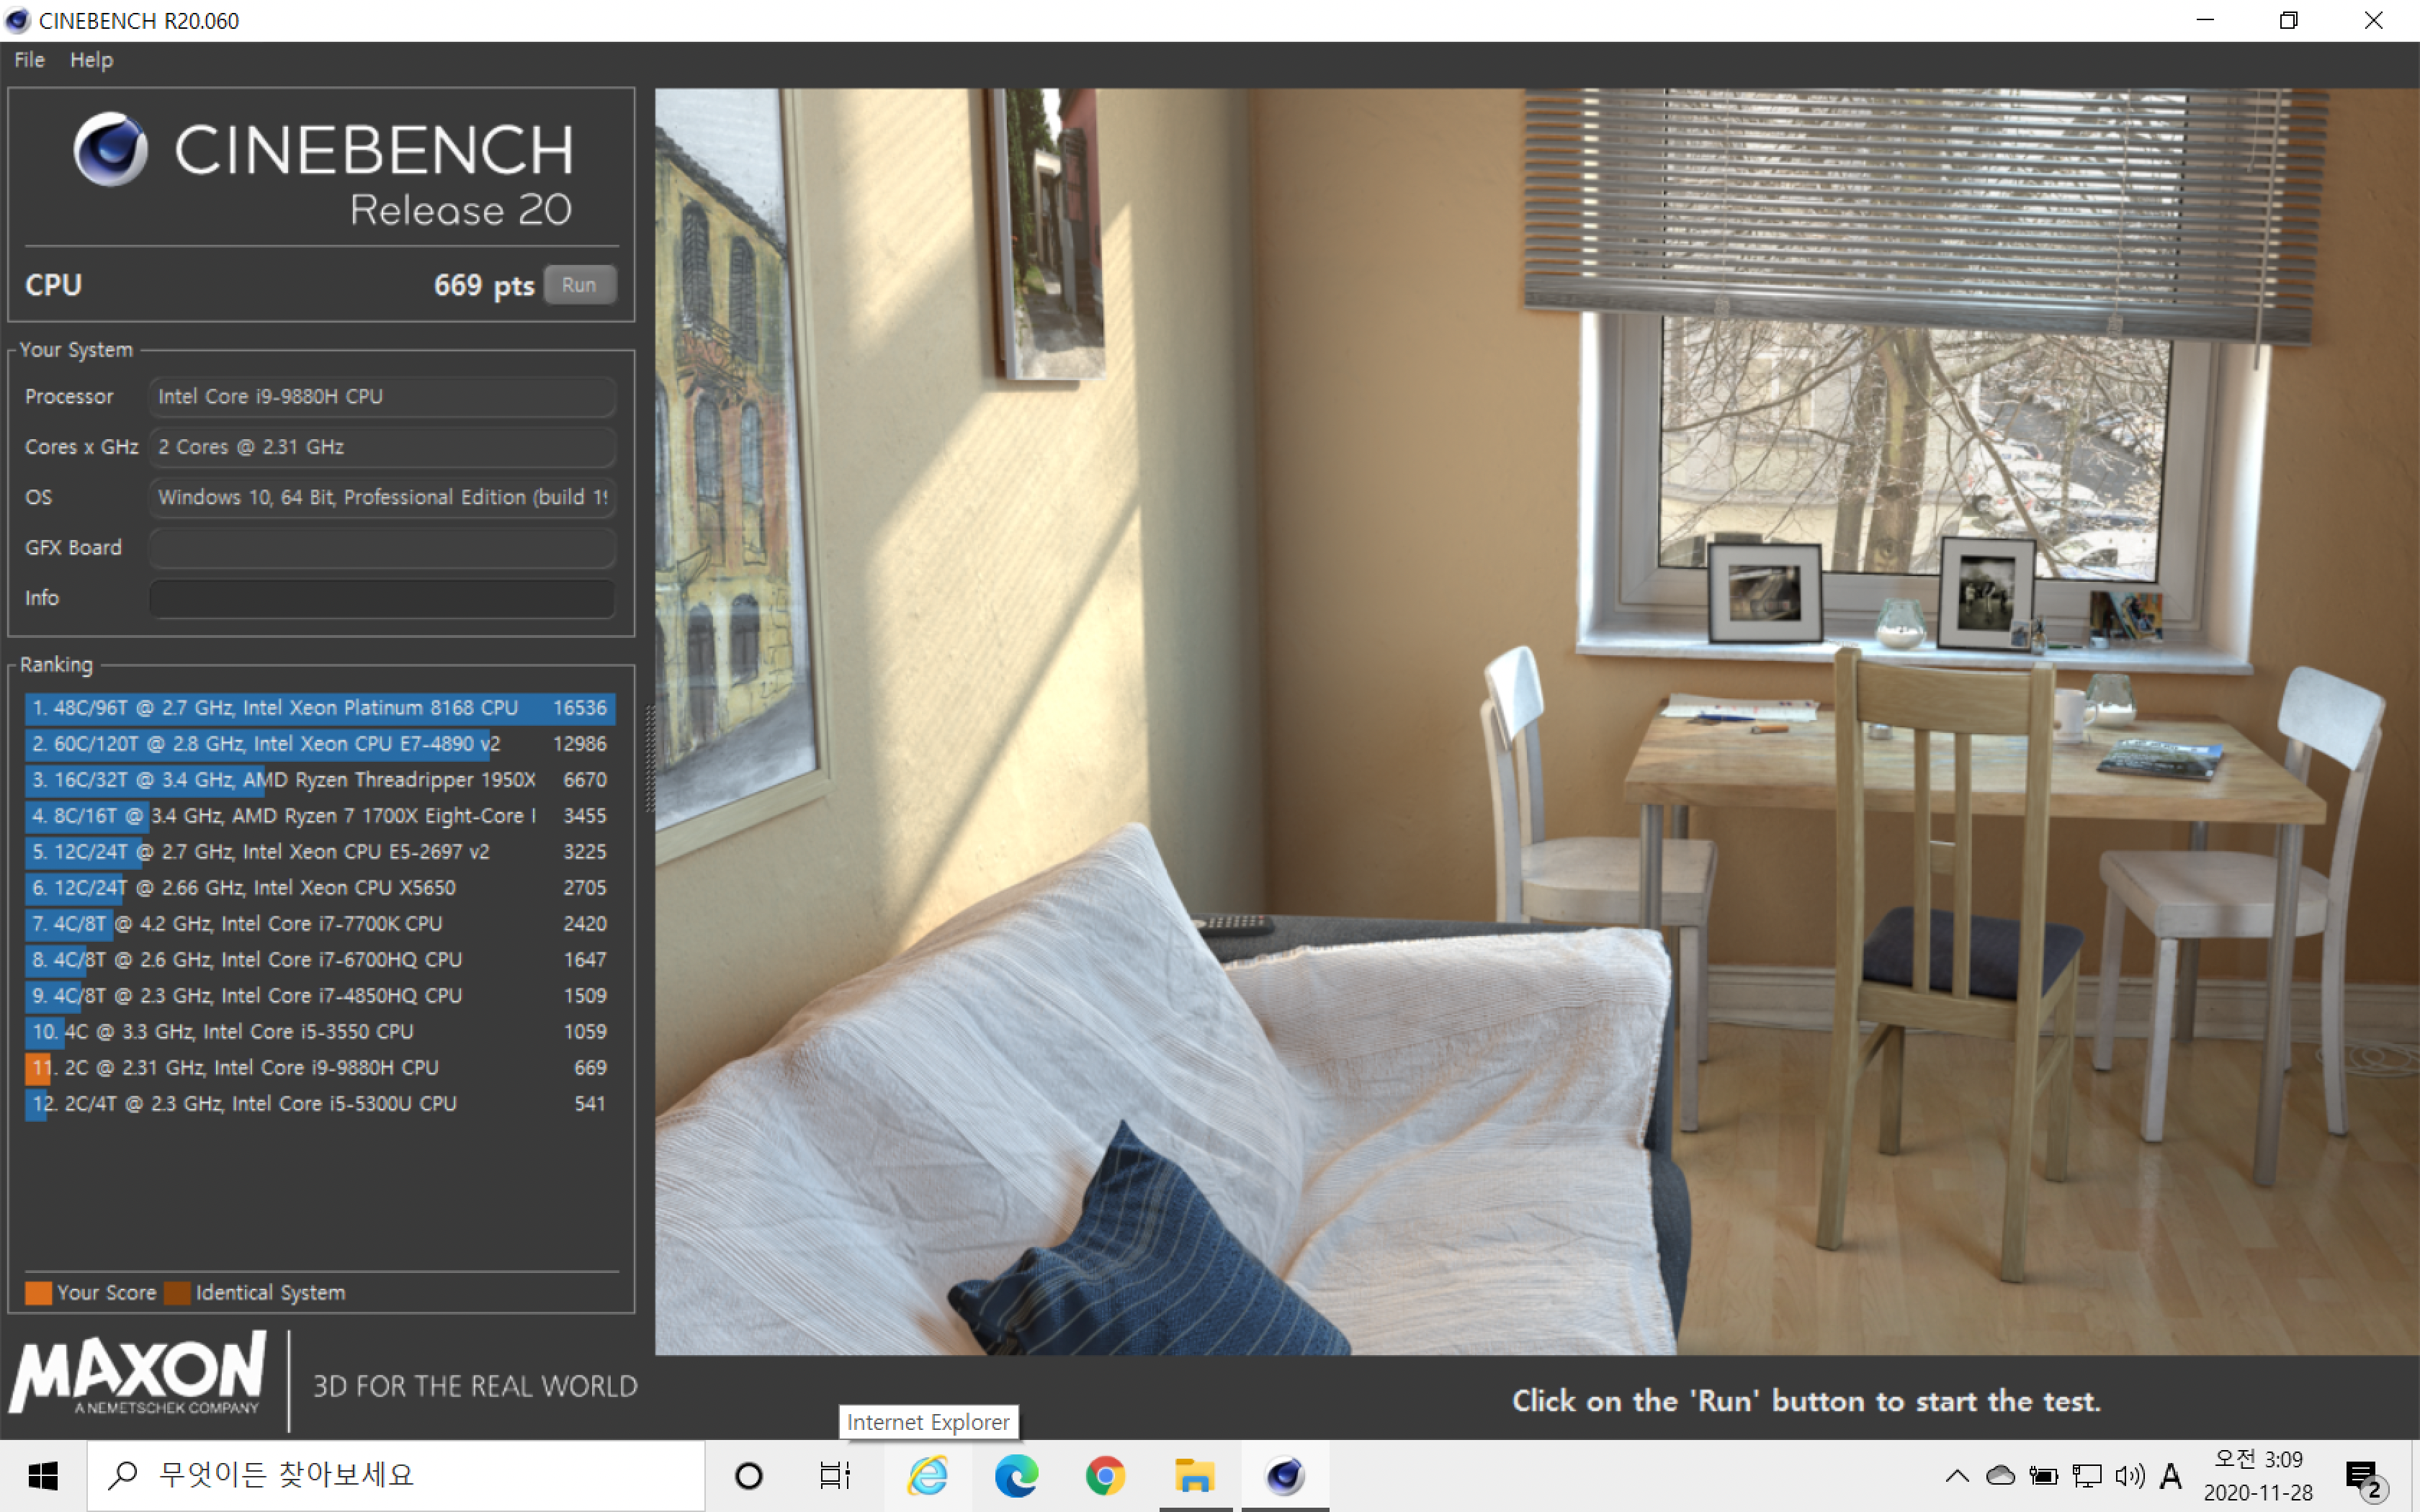
Task: Select ranking entry Ryzen Threadripper 1950X
Action: (x=320, y=780)
